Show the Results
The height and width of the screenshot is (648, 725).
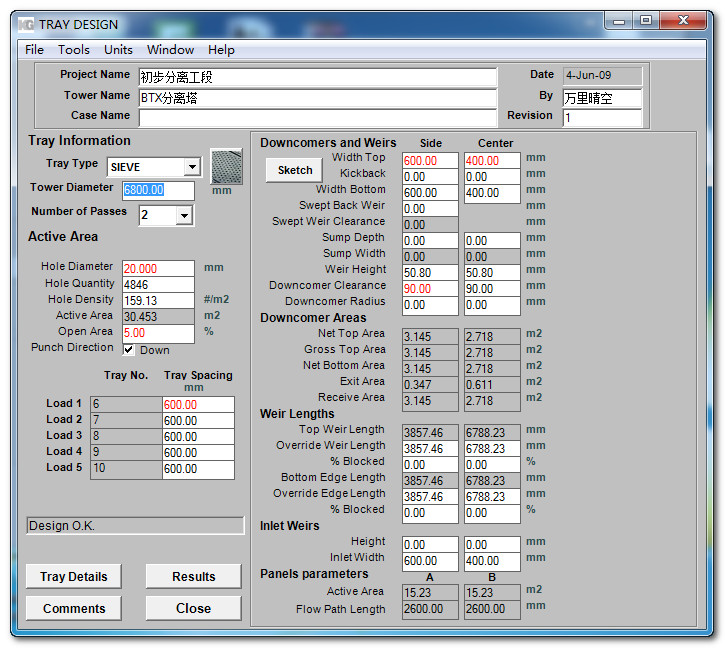click(x=194, y=576)
